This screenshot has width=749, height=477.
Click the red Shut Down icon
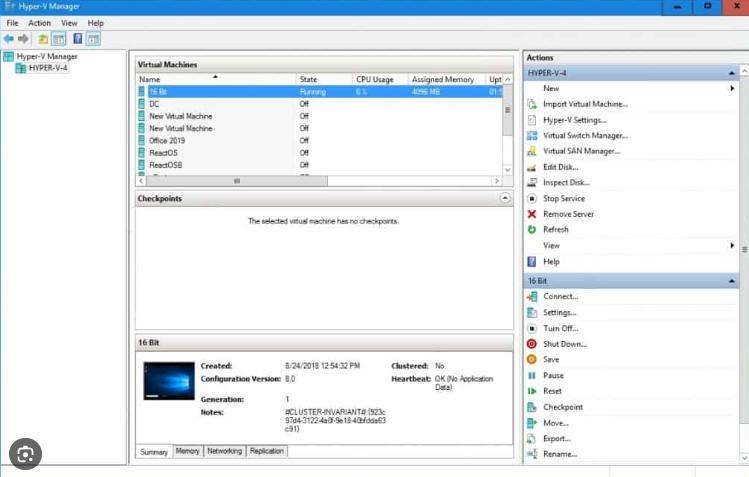pyautogui.click(x=532, y=344)
